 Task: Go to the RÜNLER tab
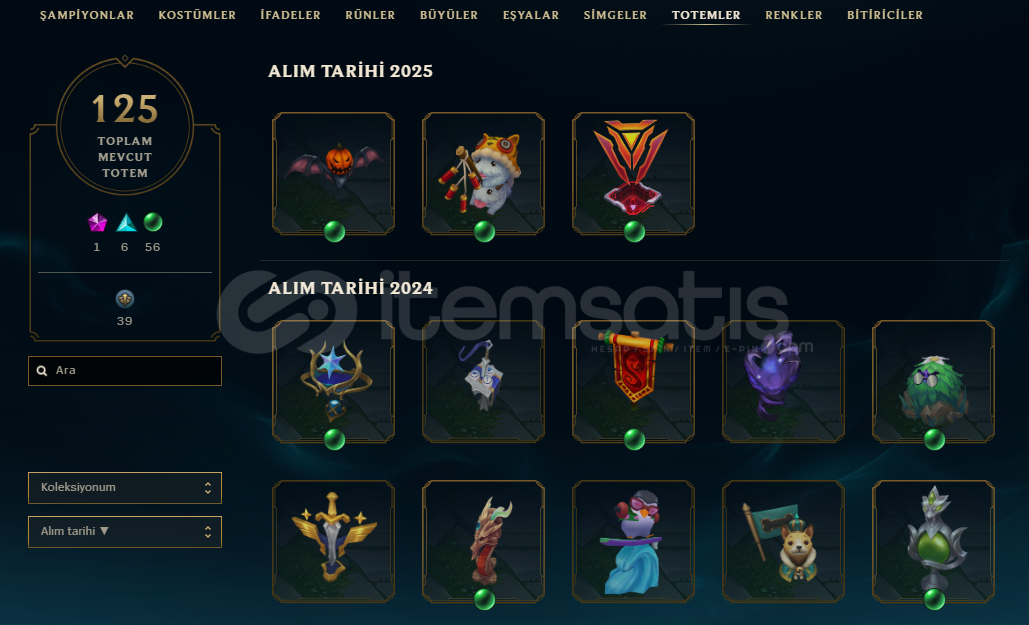point(370,14)
